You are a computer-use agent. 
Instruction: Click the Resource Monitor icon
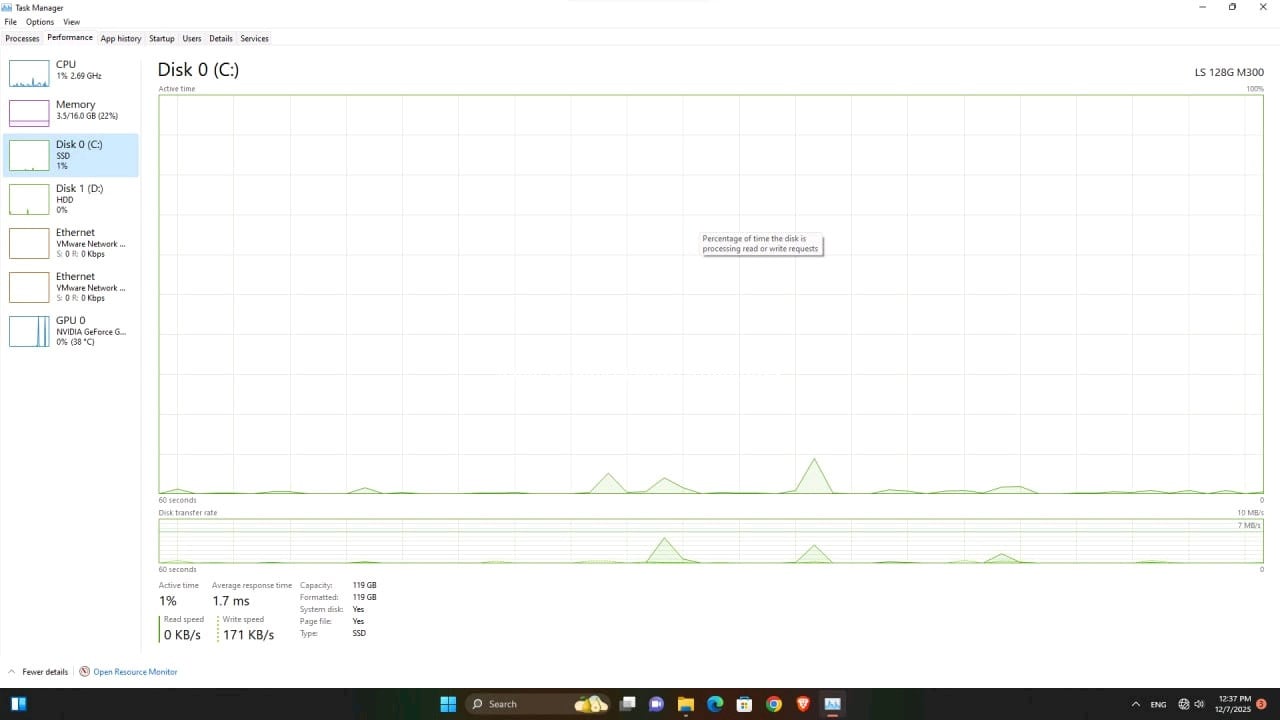(x=84, y=672)
